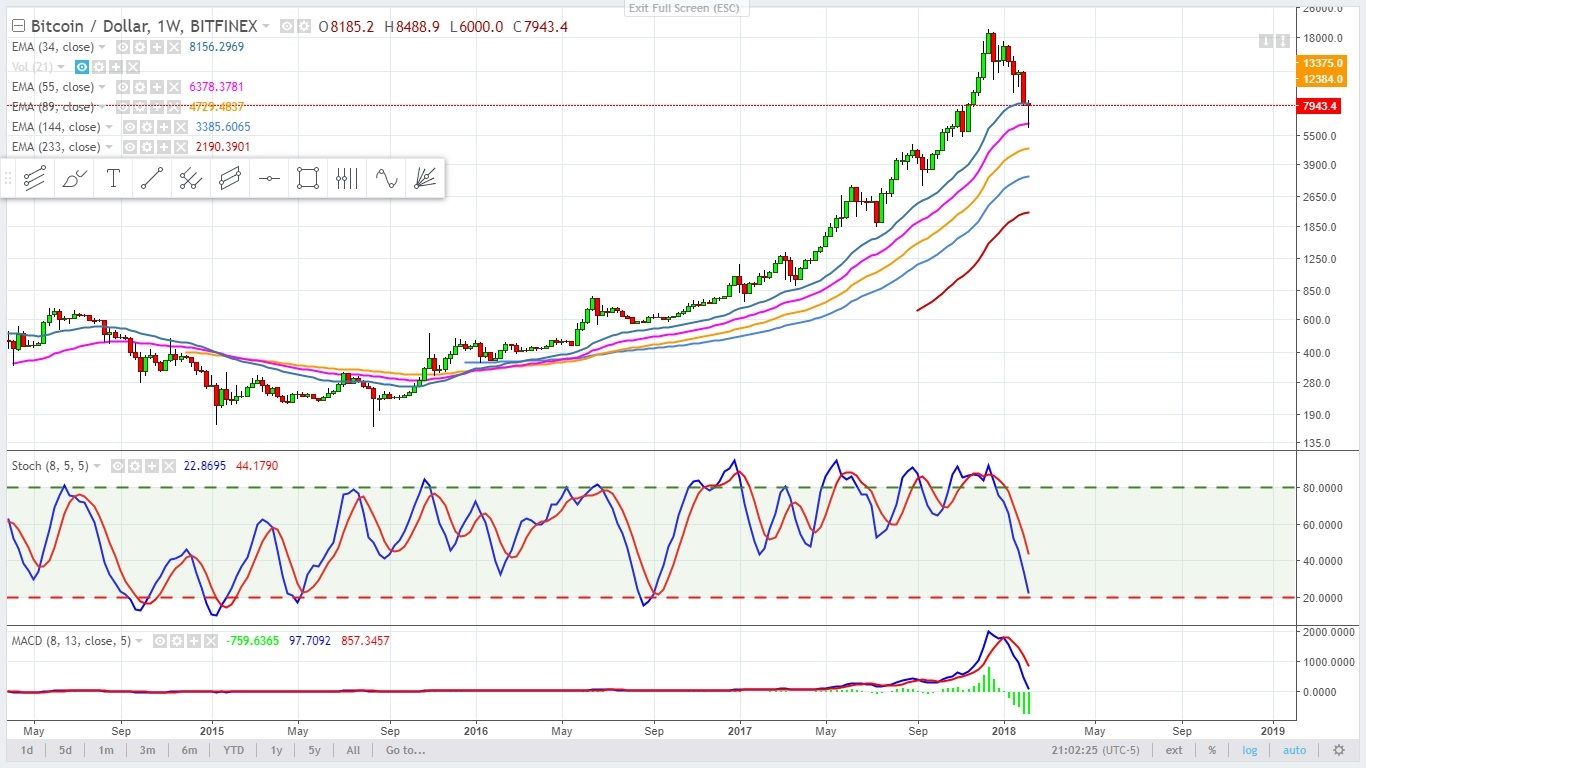
Task: Select the Pitchfork drawing tool
Action: pos(35,179)
